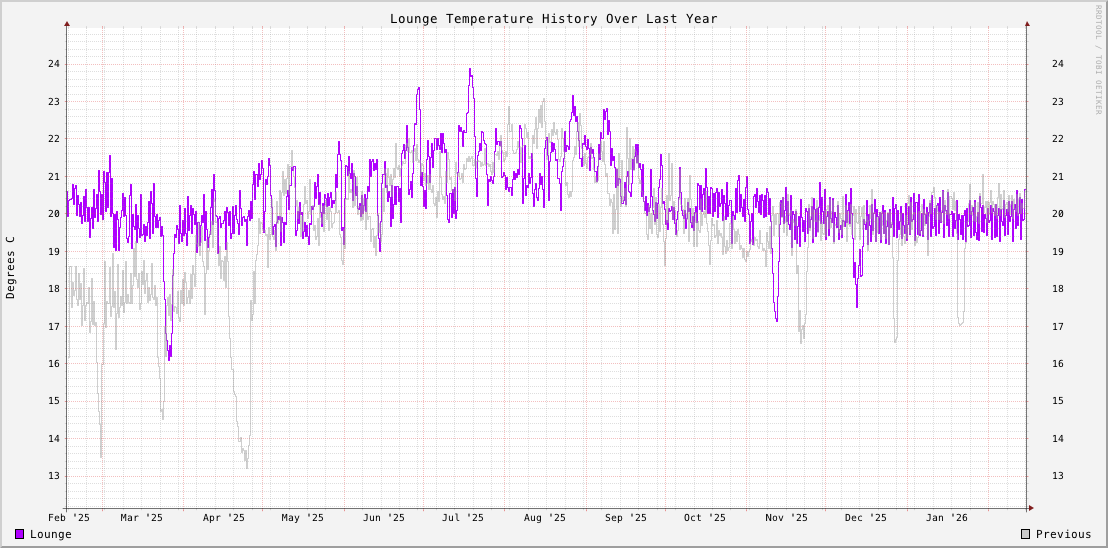Click the 24 tick label on left axis
Viewport: 1108px width, 548px height.
(54, 64)
